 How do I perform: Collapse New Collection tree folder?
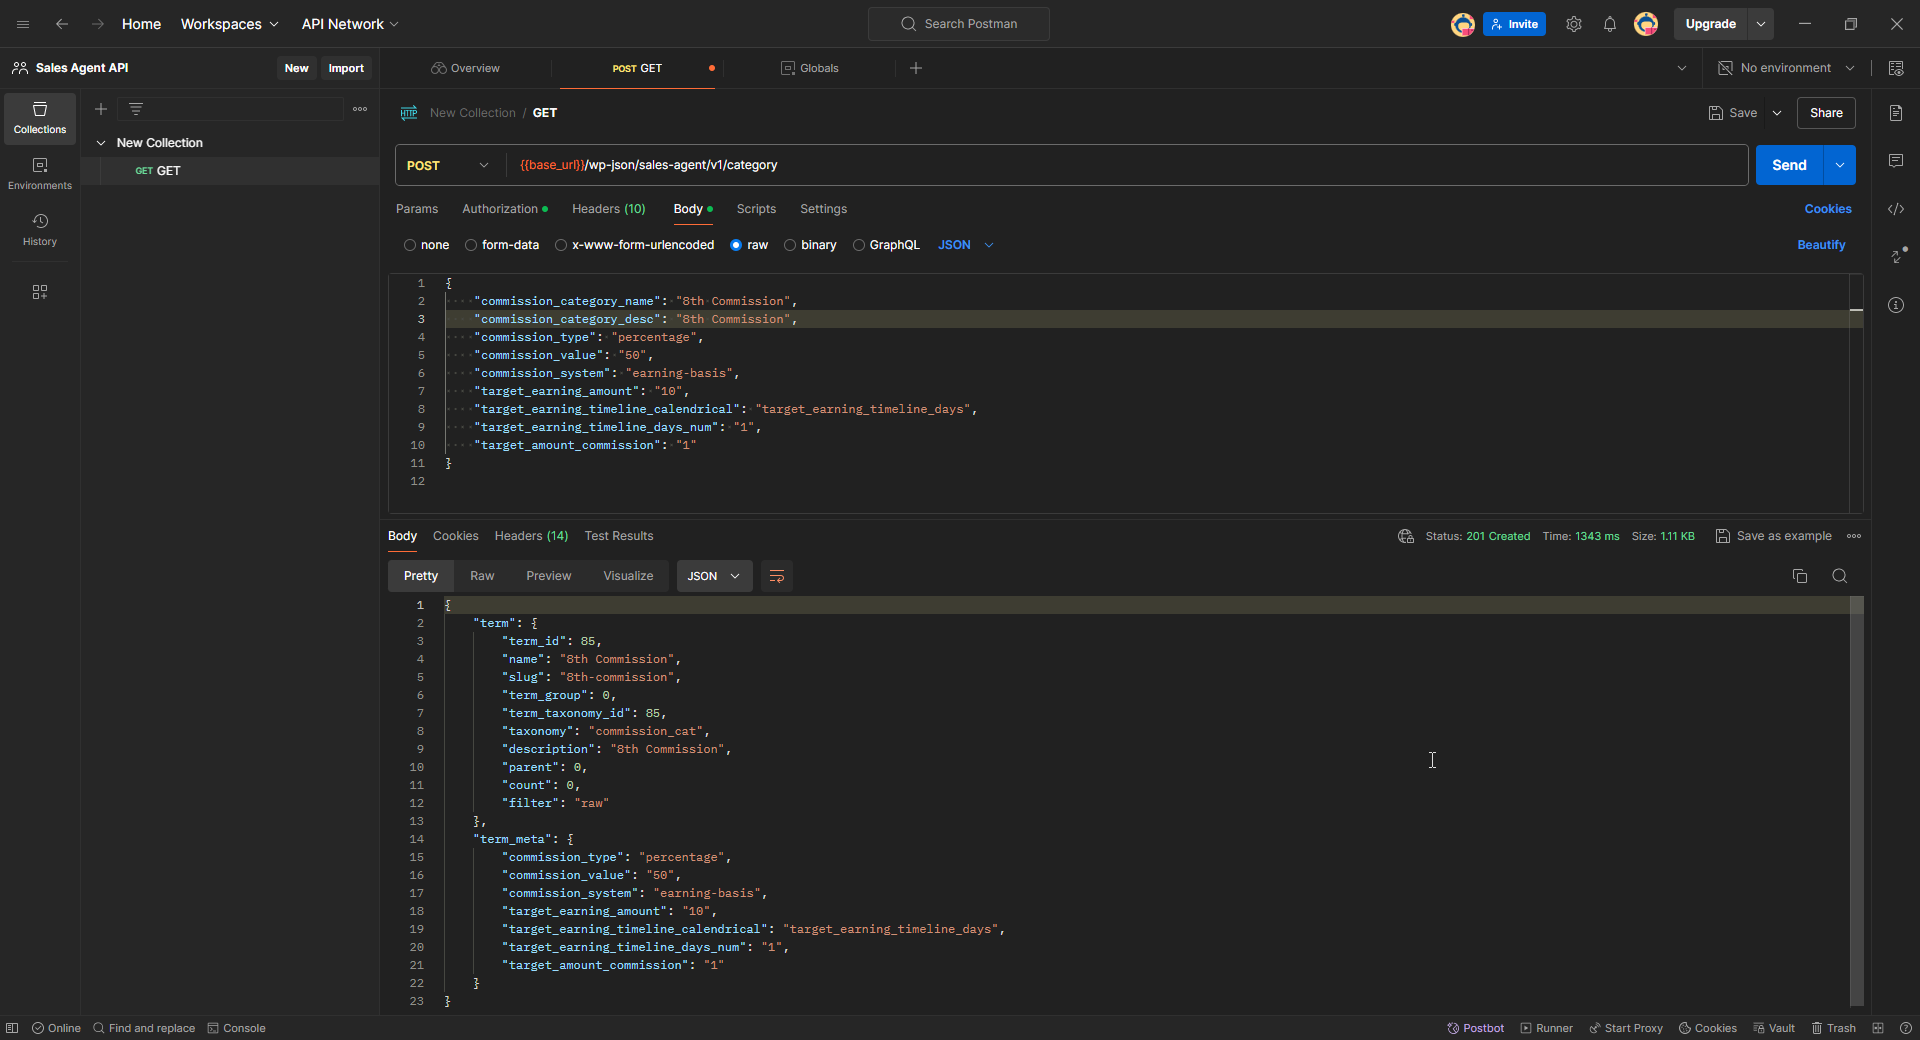click(101, 143)
